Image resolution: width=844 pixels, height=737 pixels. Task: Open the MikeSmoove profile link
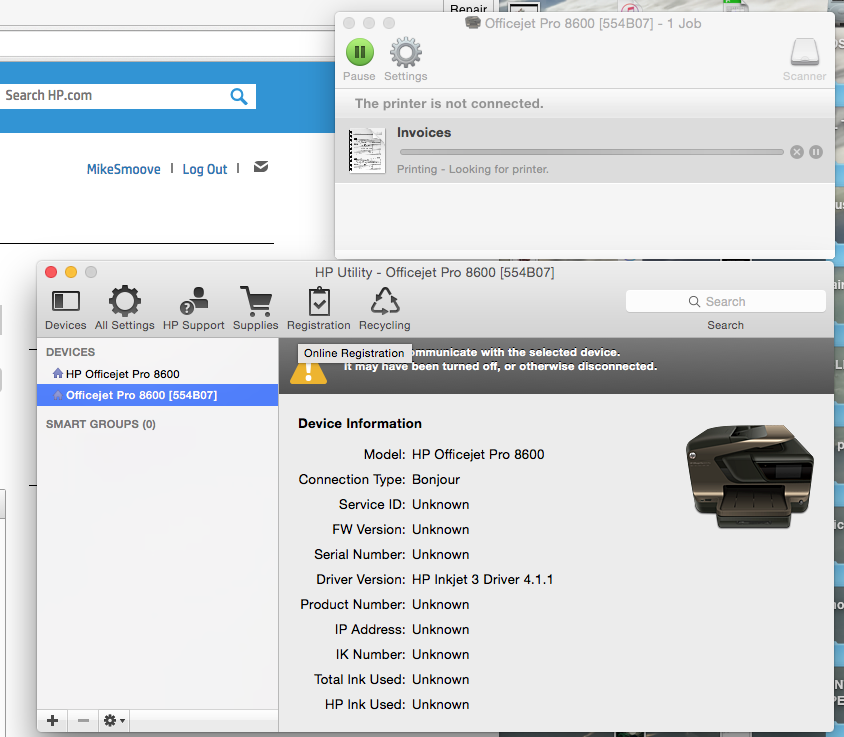point(123,169)
